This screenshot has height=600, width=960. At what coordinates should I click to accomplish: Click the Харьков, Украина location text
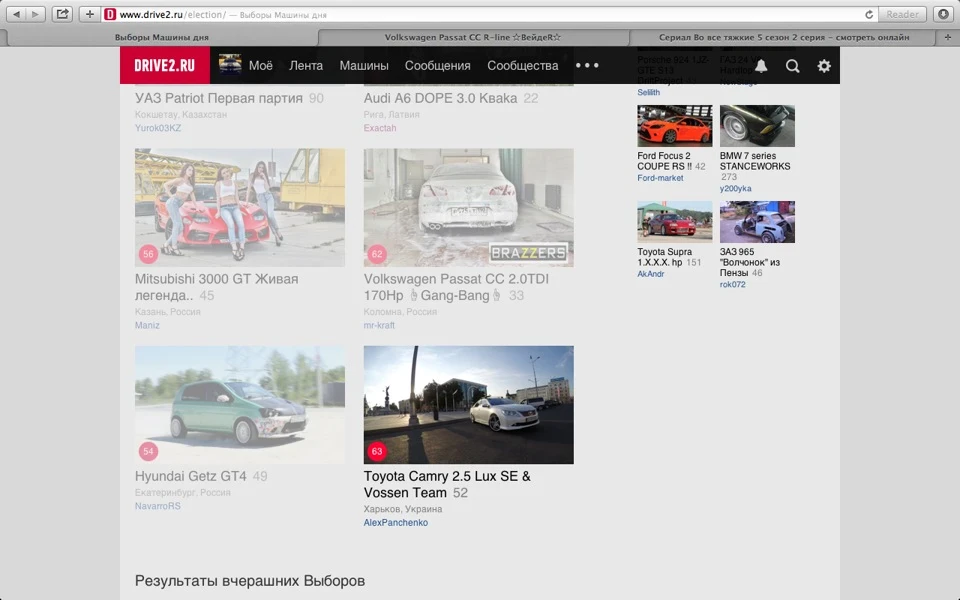(403, 509)
